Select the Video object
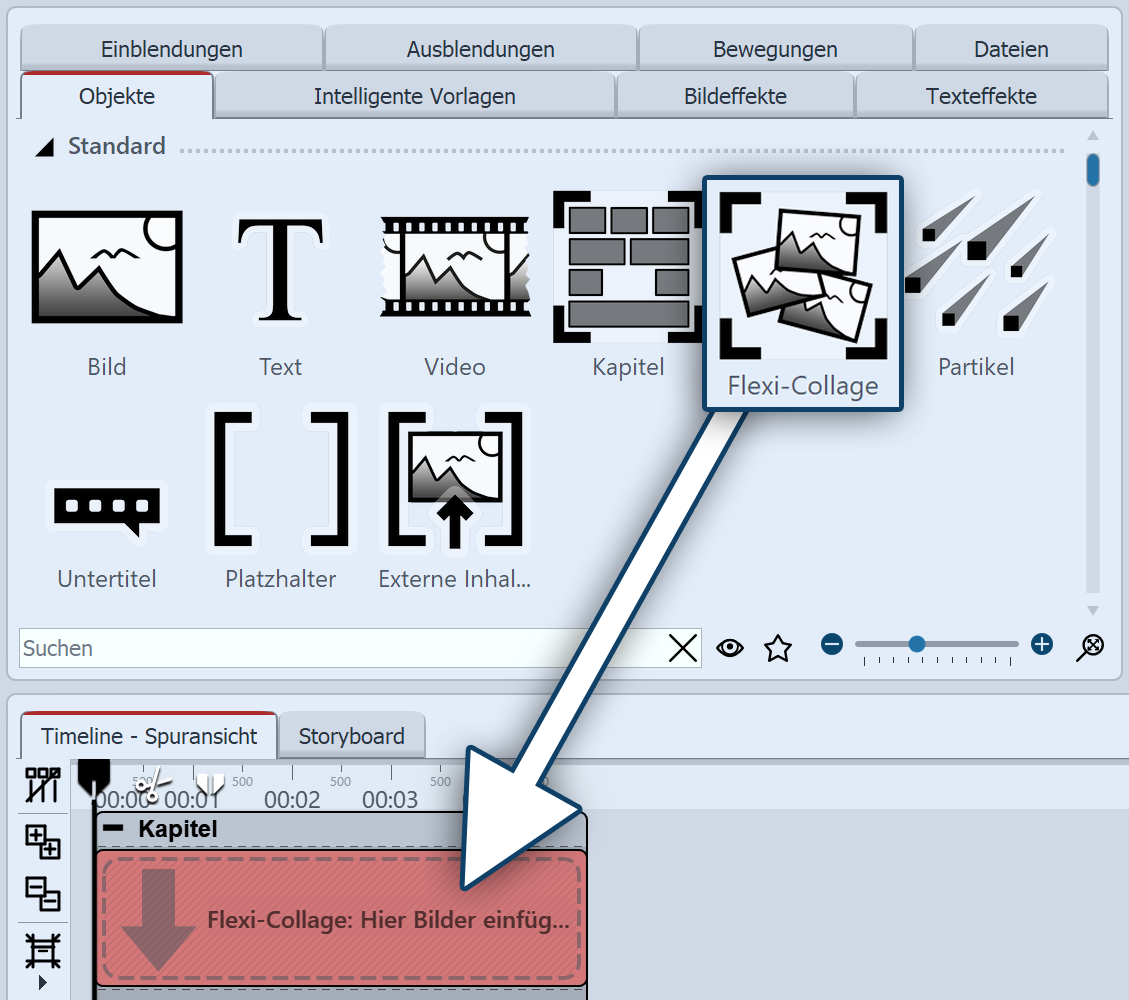The width and height of the screenshot is (1129, 1000). [454, 267]
